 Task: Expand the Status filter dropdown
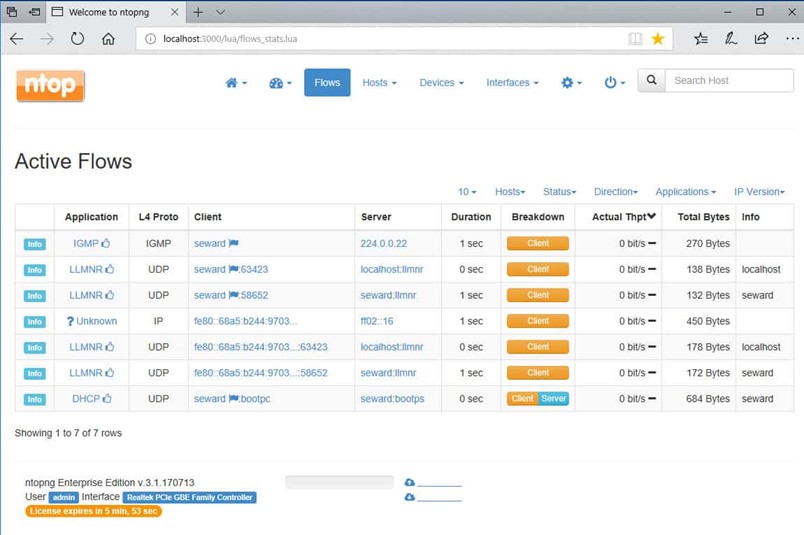[559, 192]
